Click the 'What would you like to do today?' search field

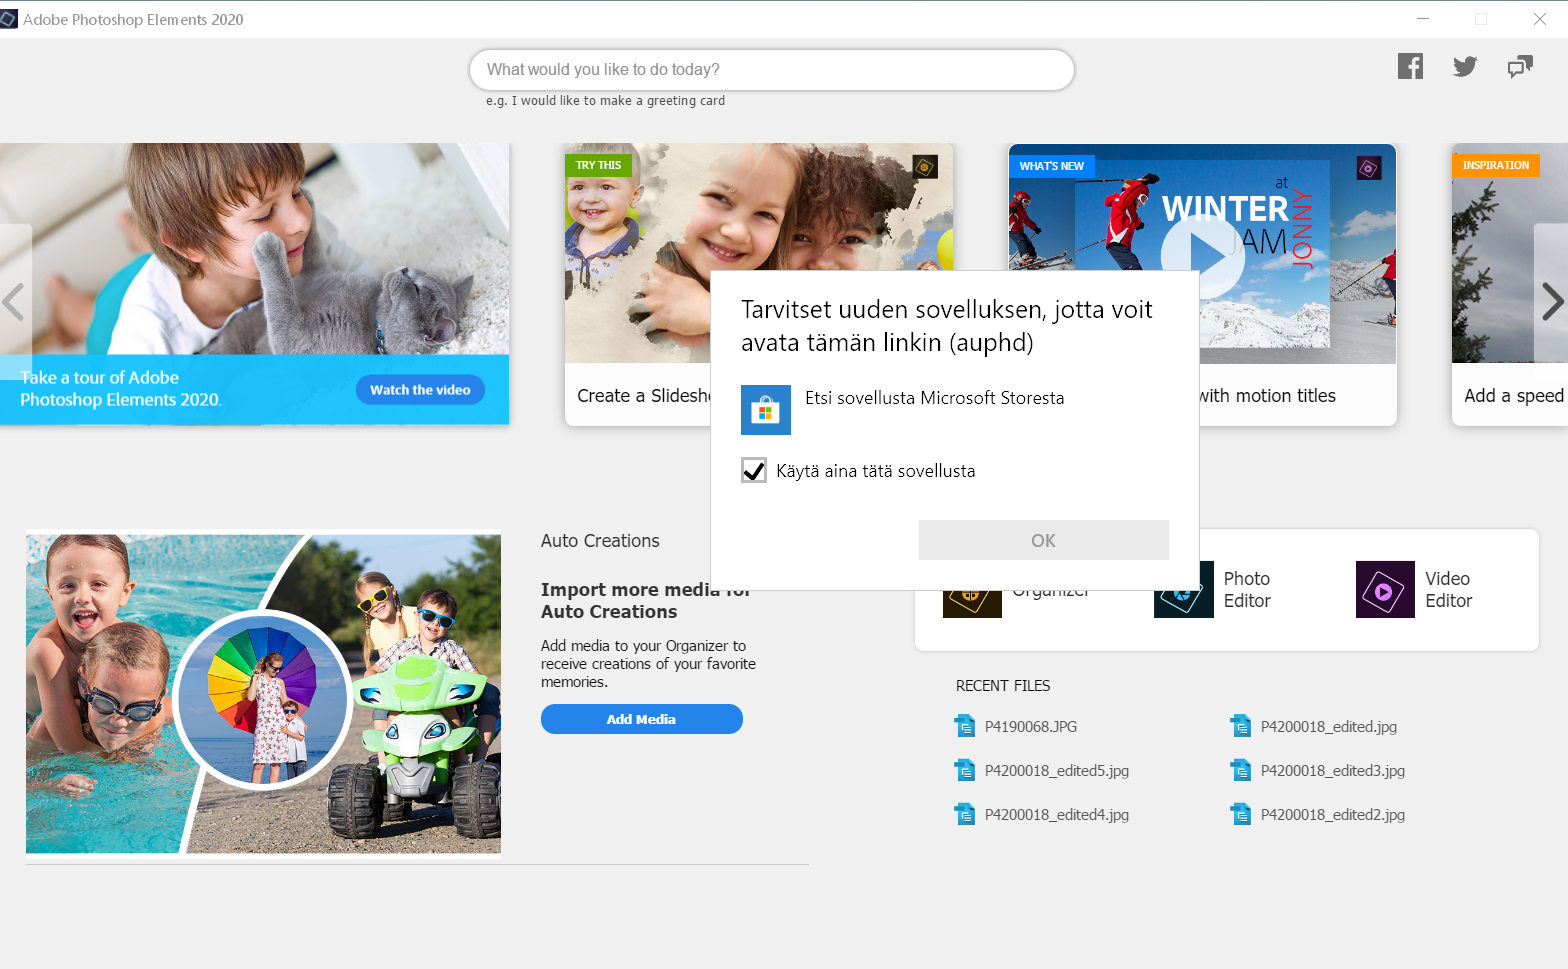772,70
